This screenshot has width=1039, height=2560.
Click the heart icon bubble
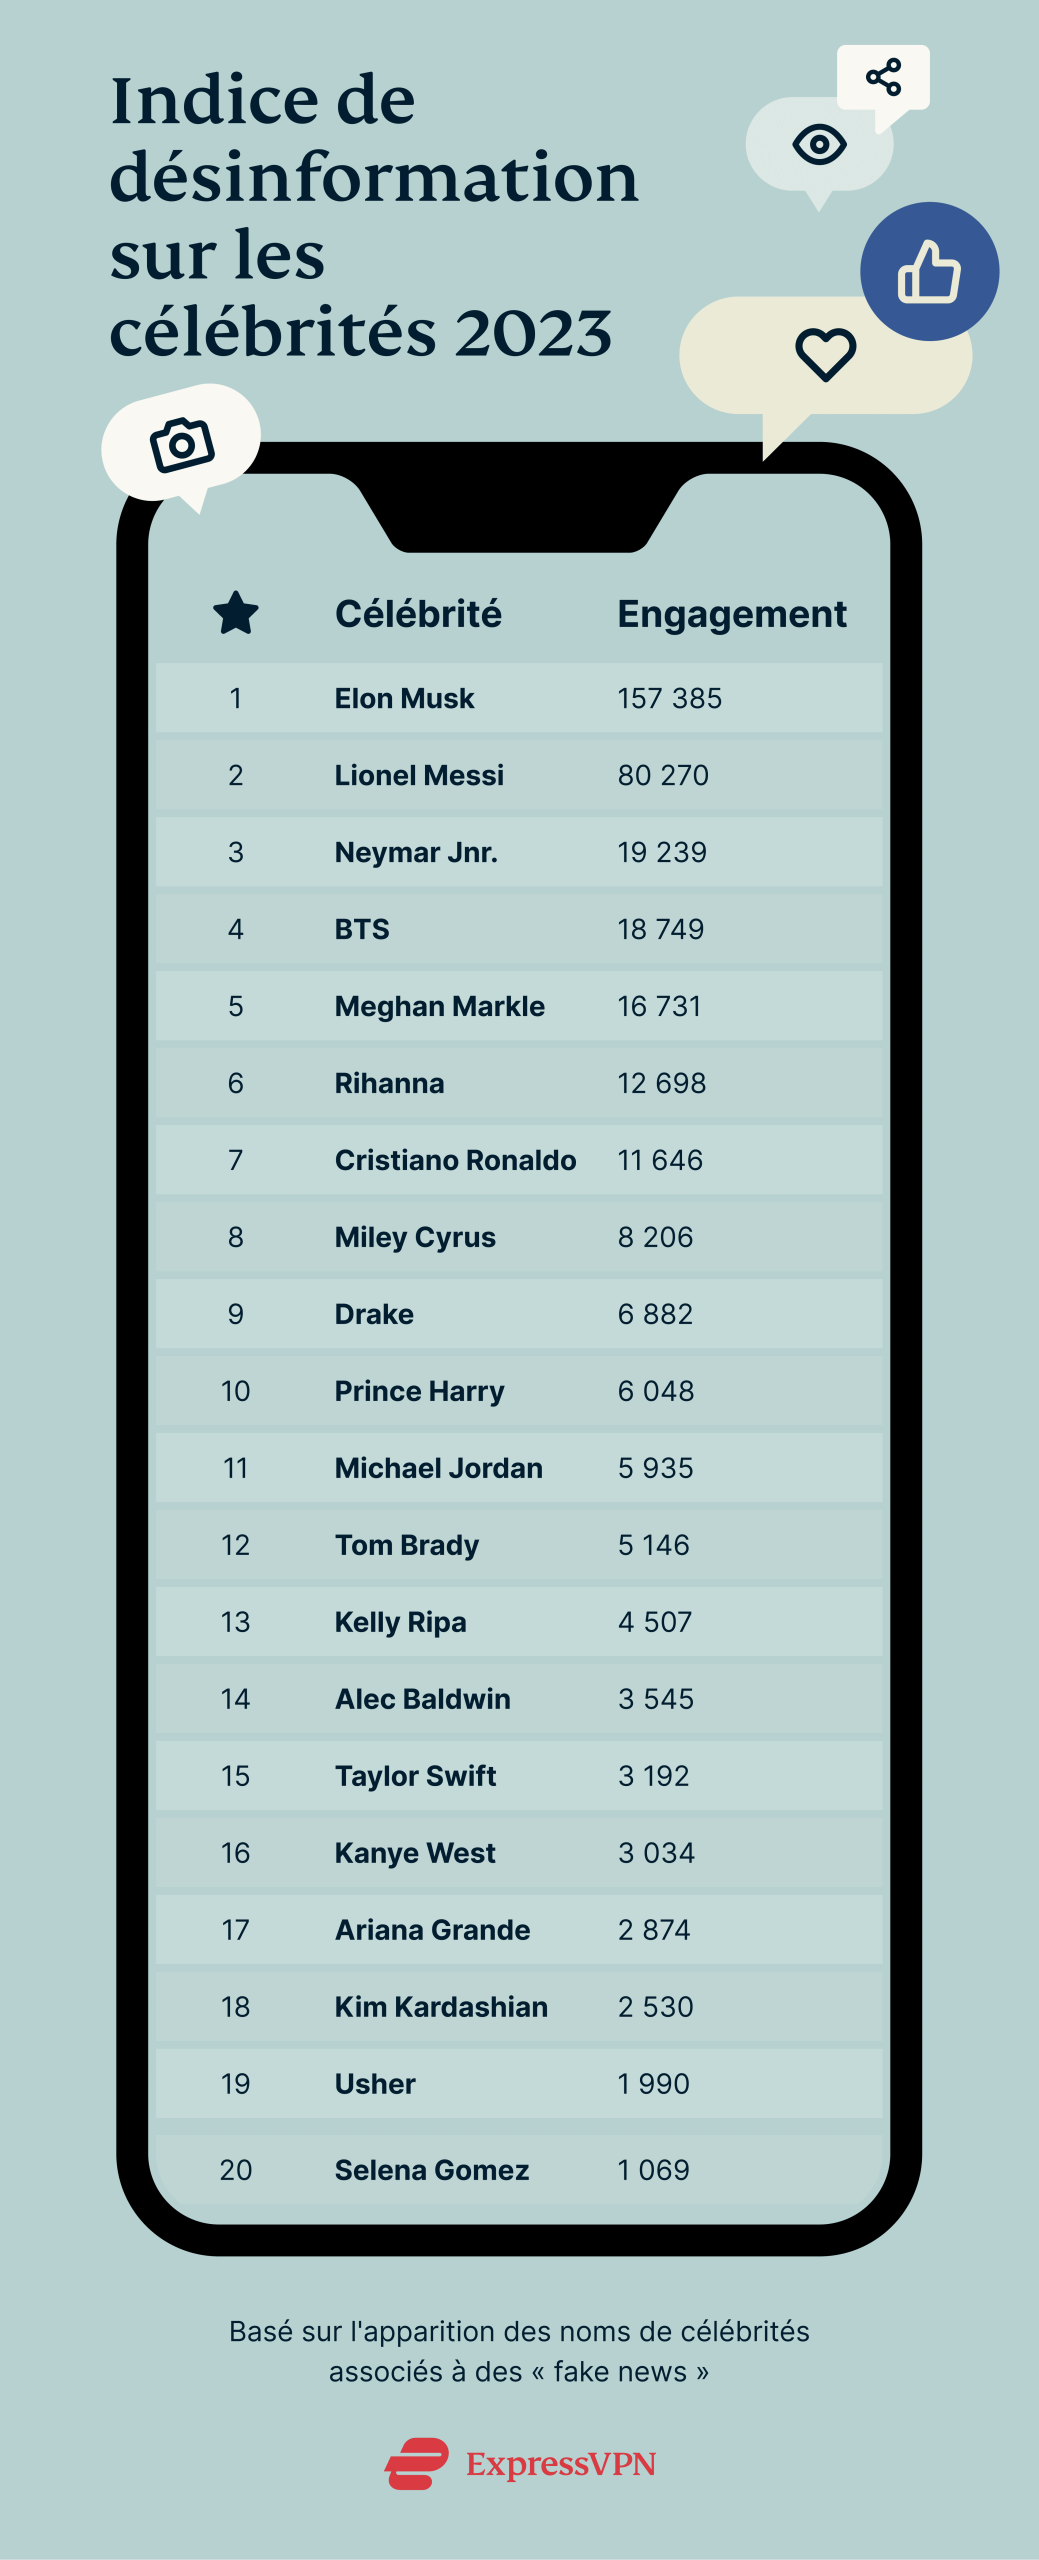click(x=825, y=355)
